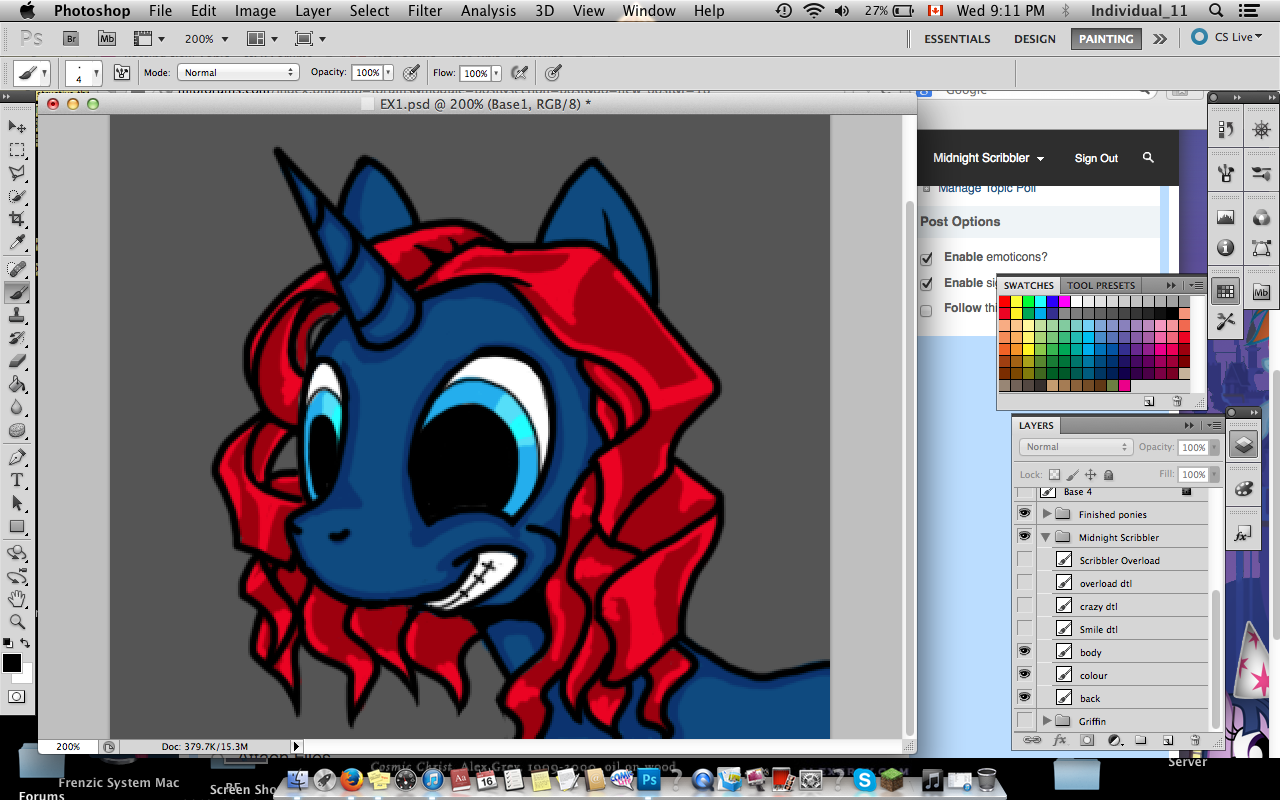Click delete layer trash icon
Image resolution: width=1280 pixels, height=800 pixels.
1194,741
